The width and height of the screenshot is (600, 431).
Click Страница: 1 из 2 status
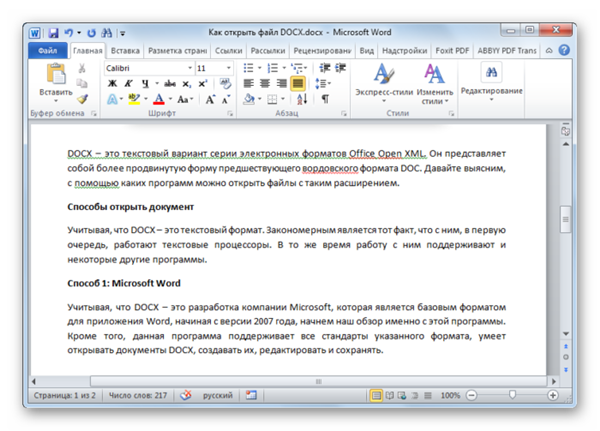pos(65,395)
